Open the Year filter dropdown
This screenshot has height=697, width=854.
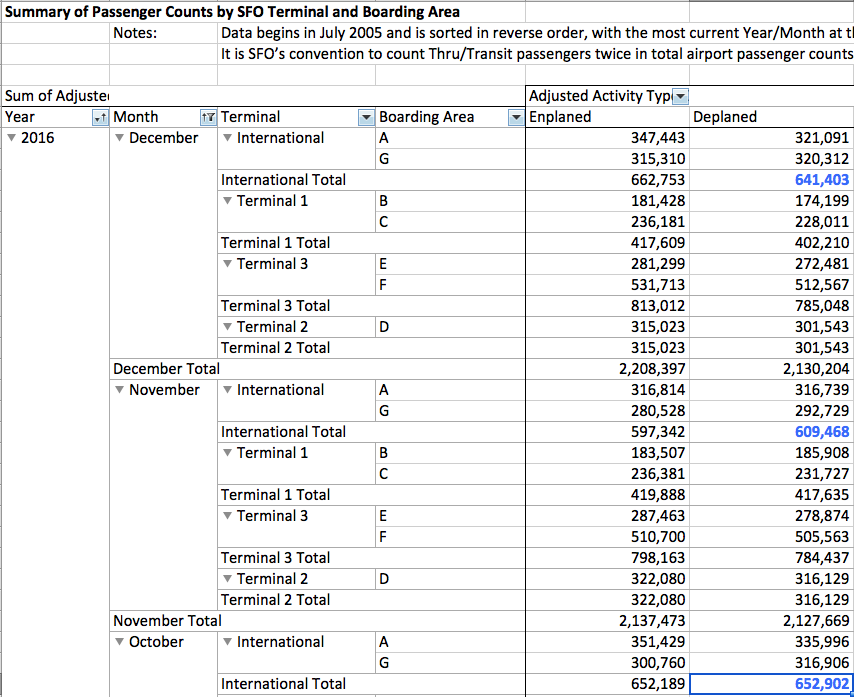[100, 117]
